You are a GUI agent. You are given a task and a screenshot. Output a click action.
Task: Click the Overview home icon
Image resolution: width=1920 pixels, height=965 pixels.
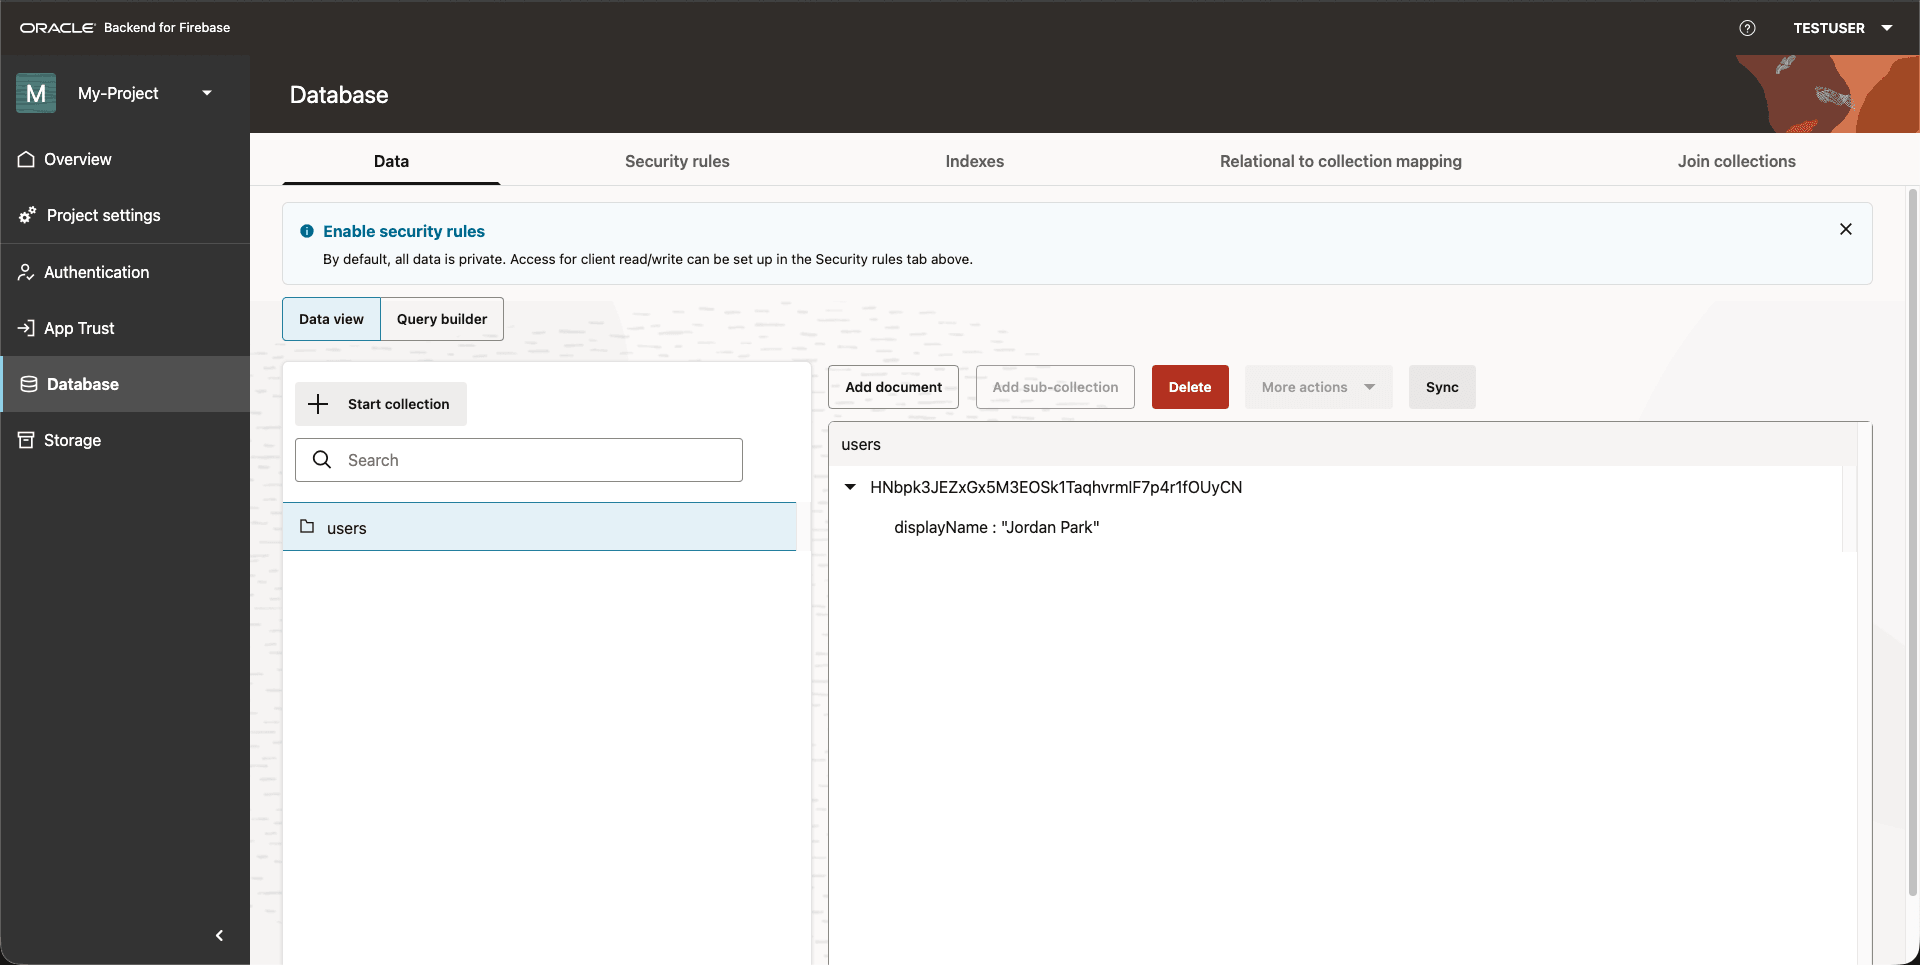click(x=27, y=159)
